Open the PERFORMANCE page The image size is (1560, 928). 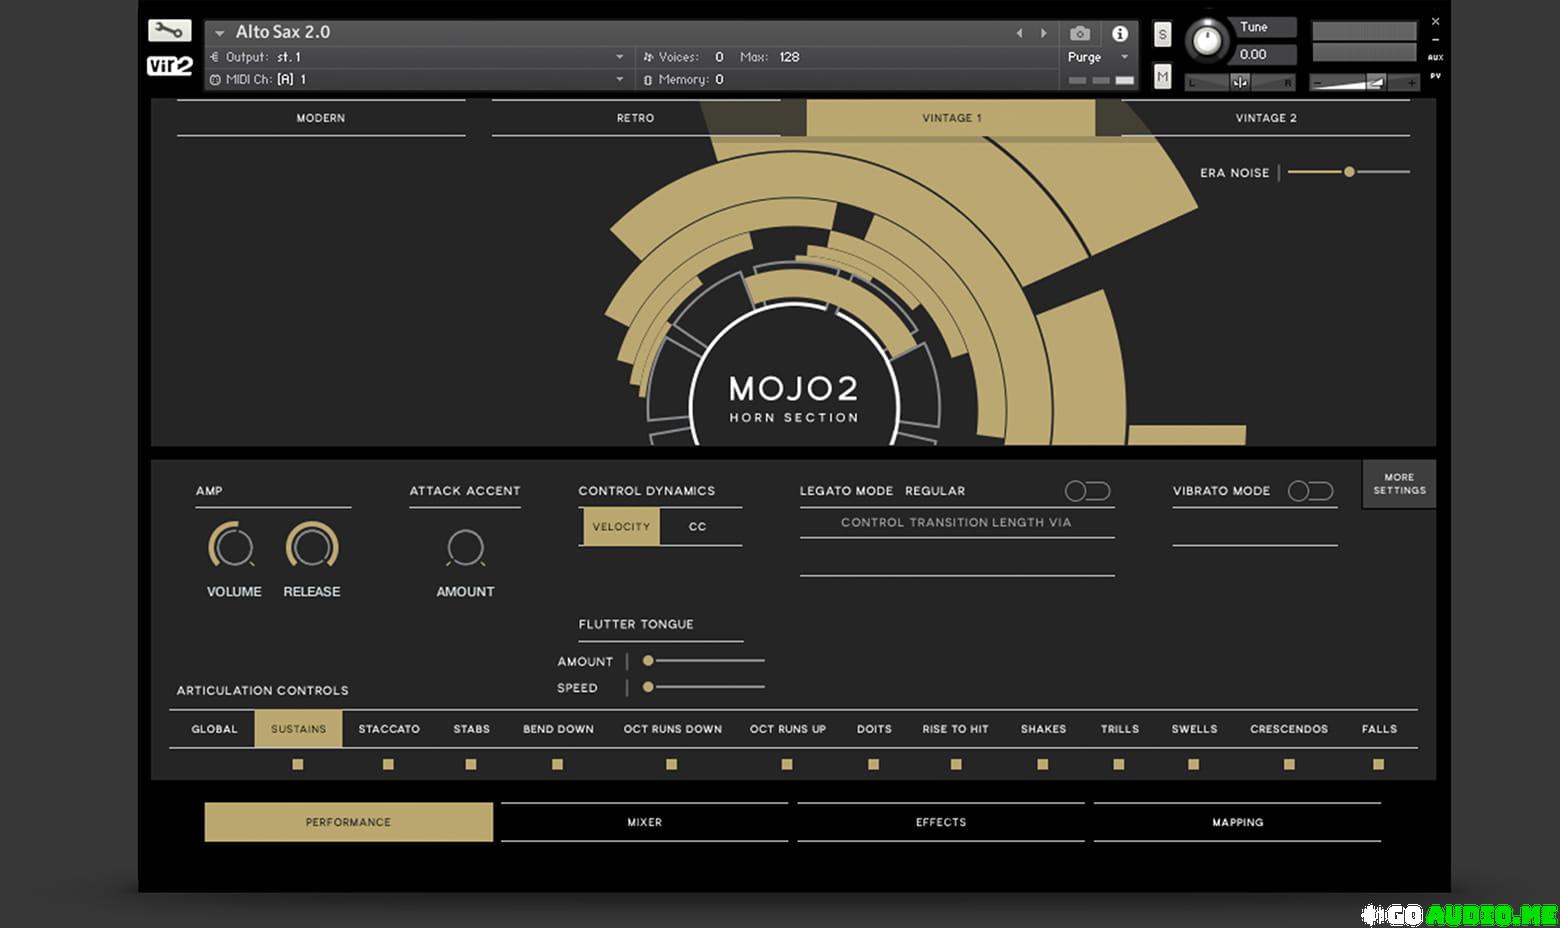348,822
